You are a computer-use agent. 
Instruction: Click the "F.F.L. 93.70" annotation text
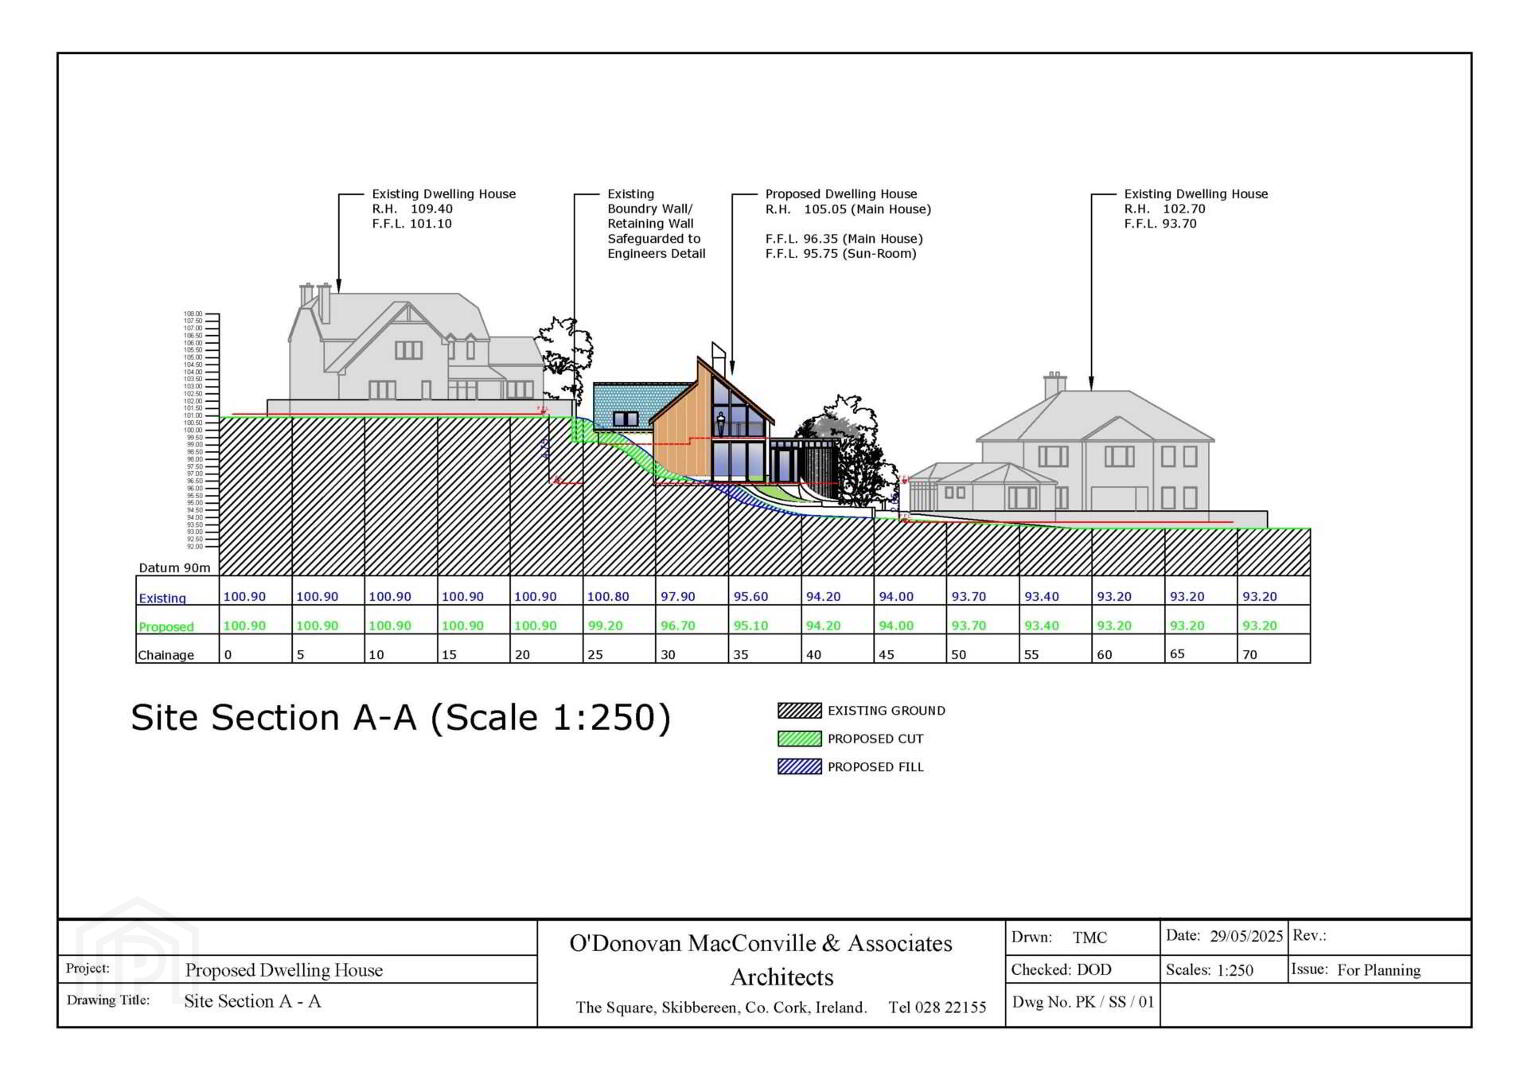click(1160, 224)
